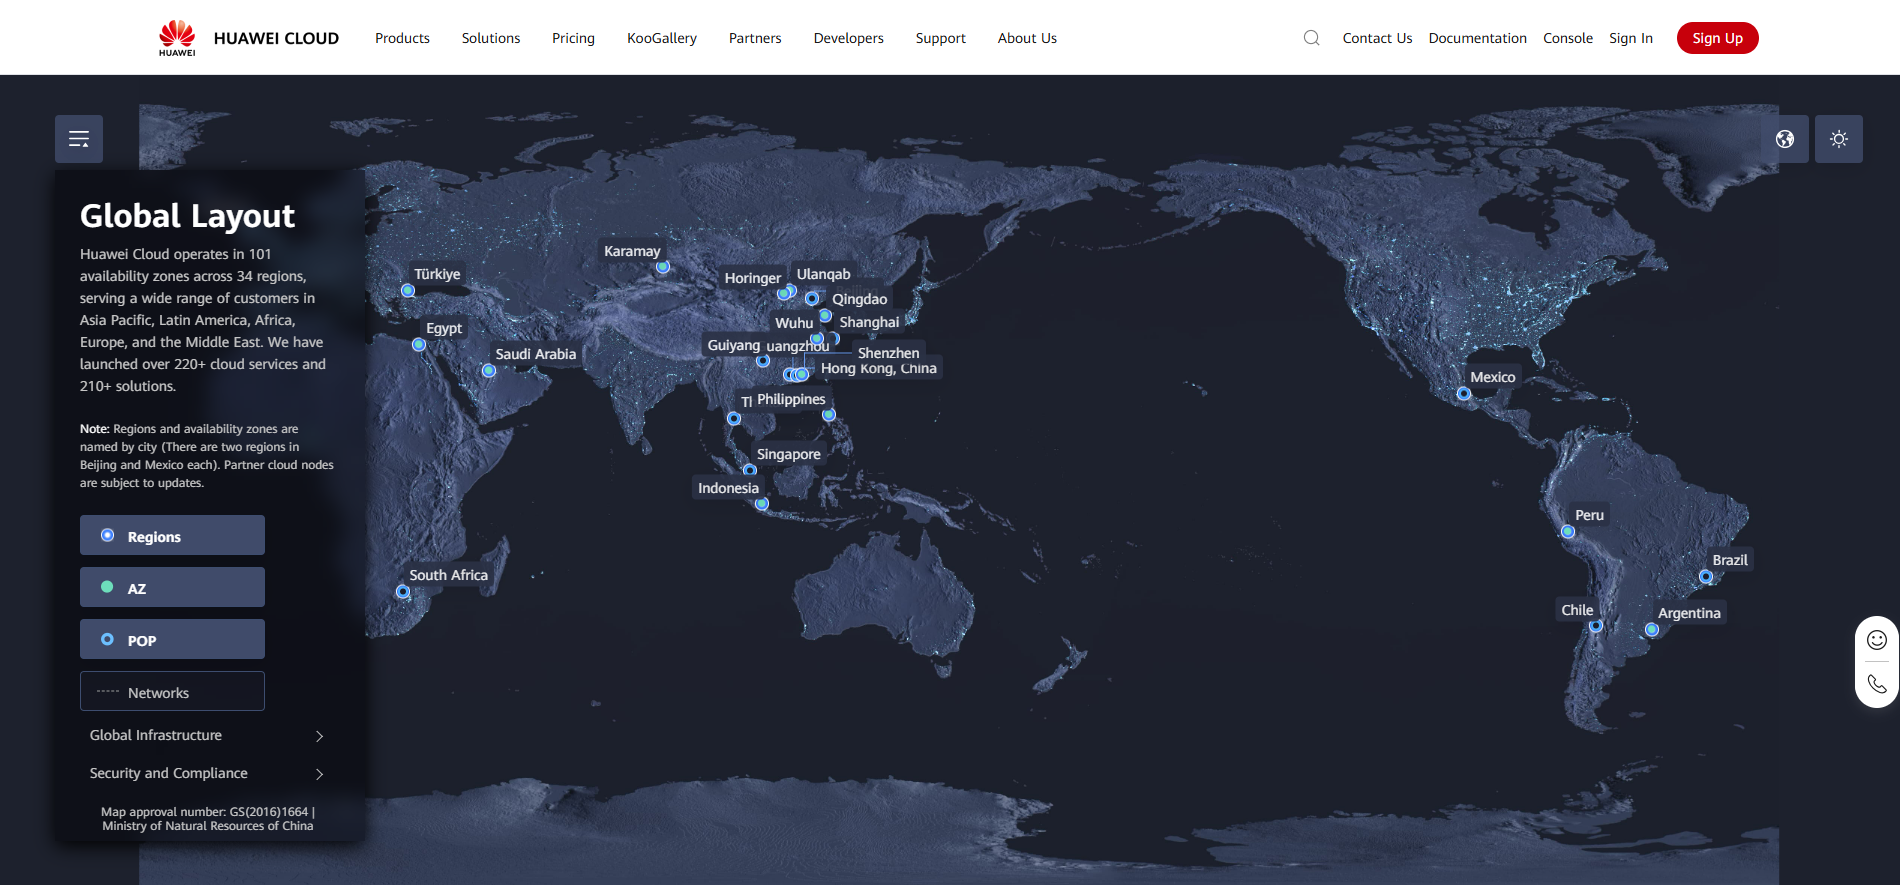Click the Philippines map label
Image resolution: width=1900 pixels, height=885 pixels.
click(792, 399)
